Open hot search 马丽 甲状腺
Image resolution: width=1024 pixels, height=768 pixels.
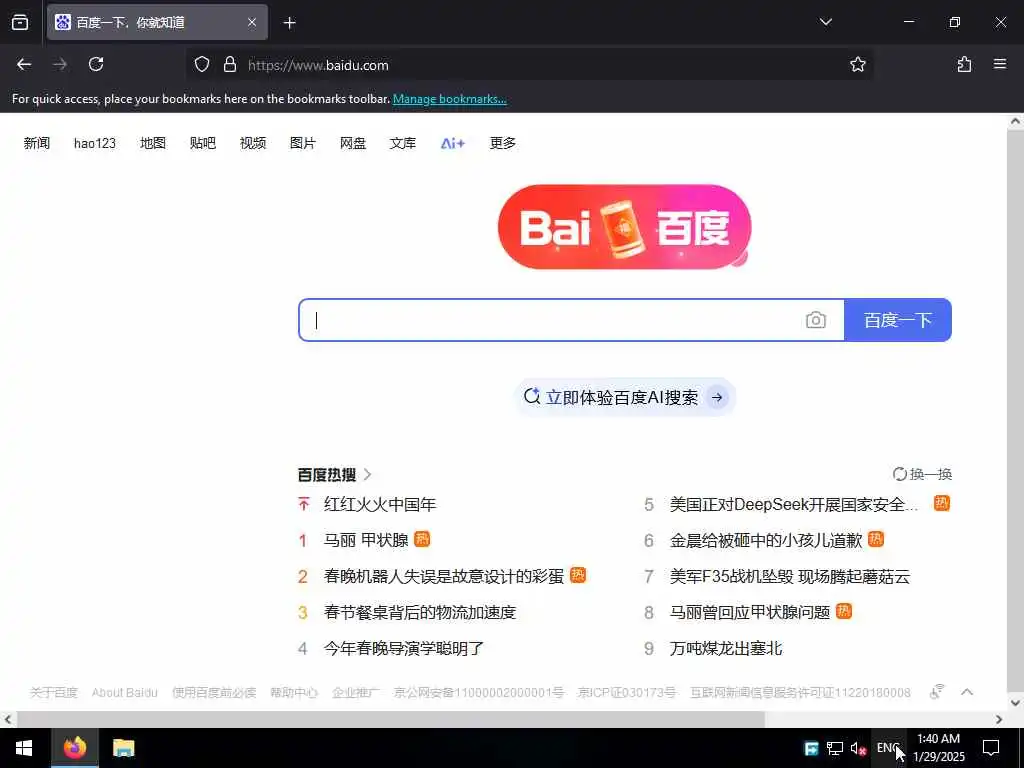366,540
